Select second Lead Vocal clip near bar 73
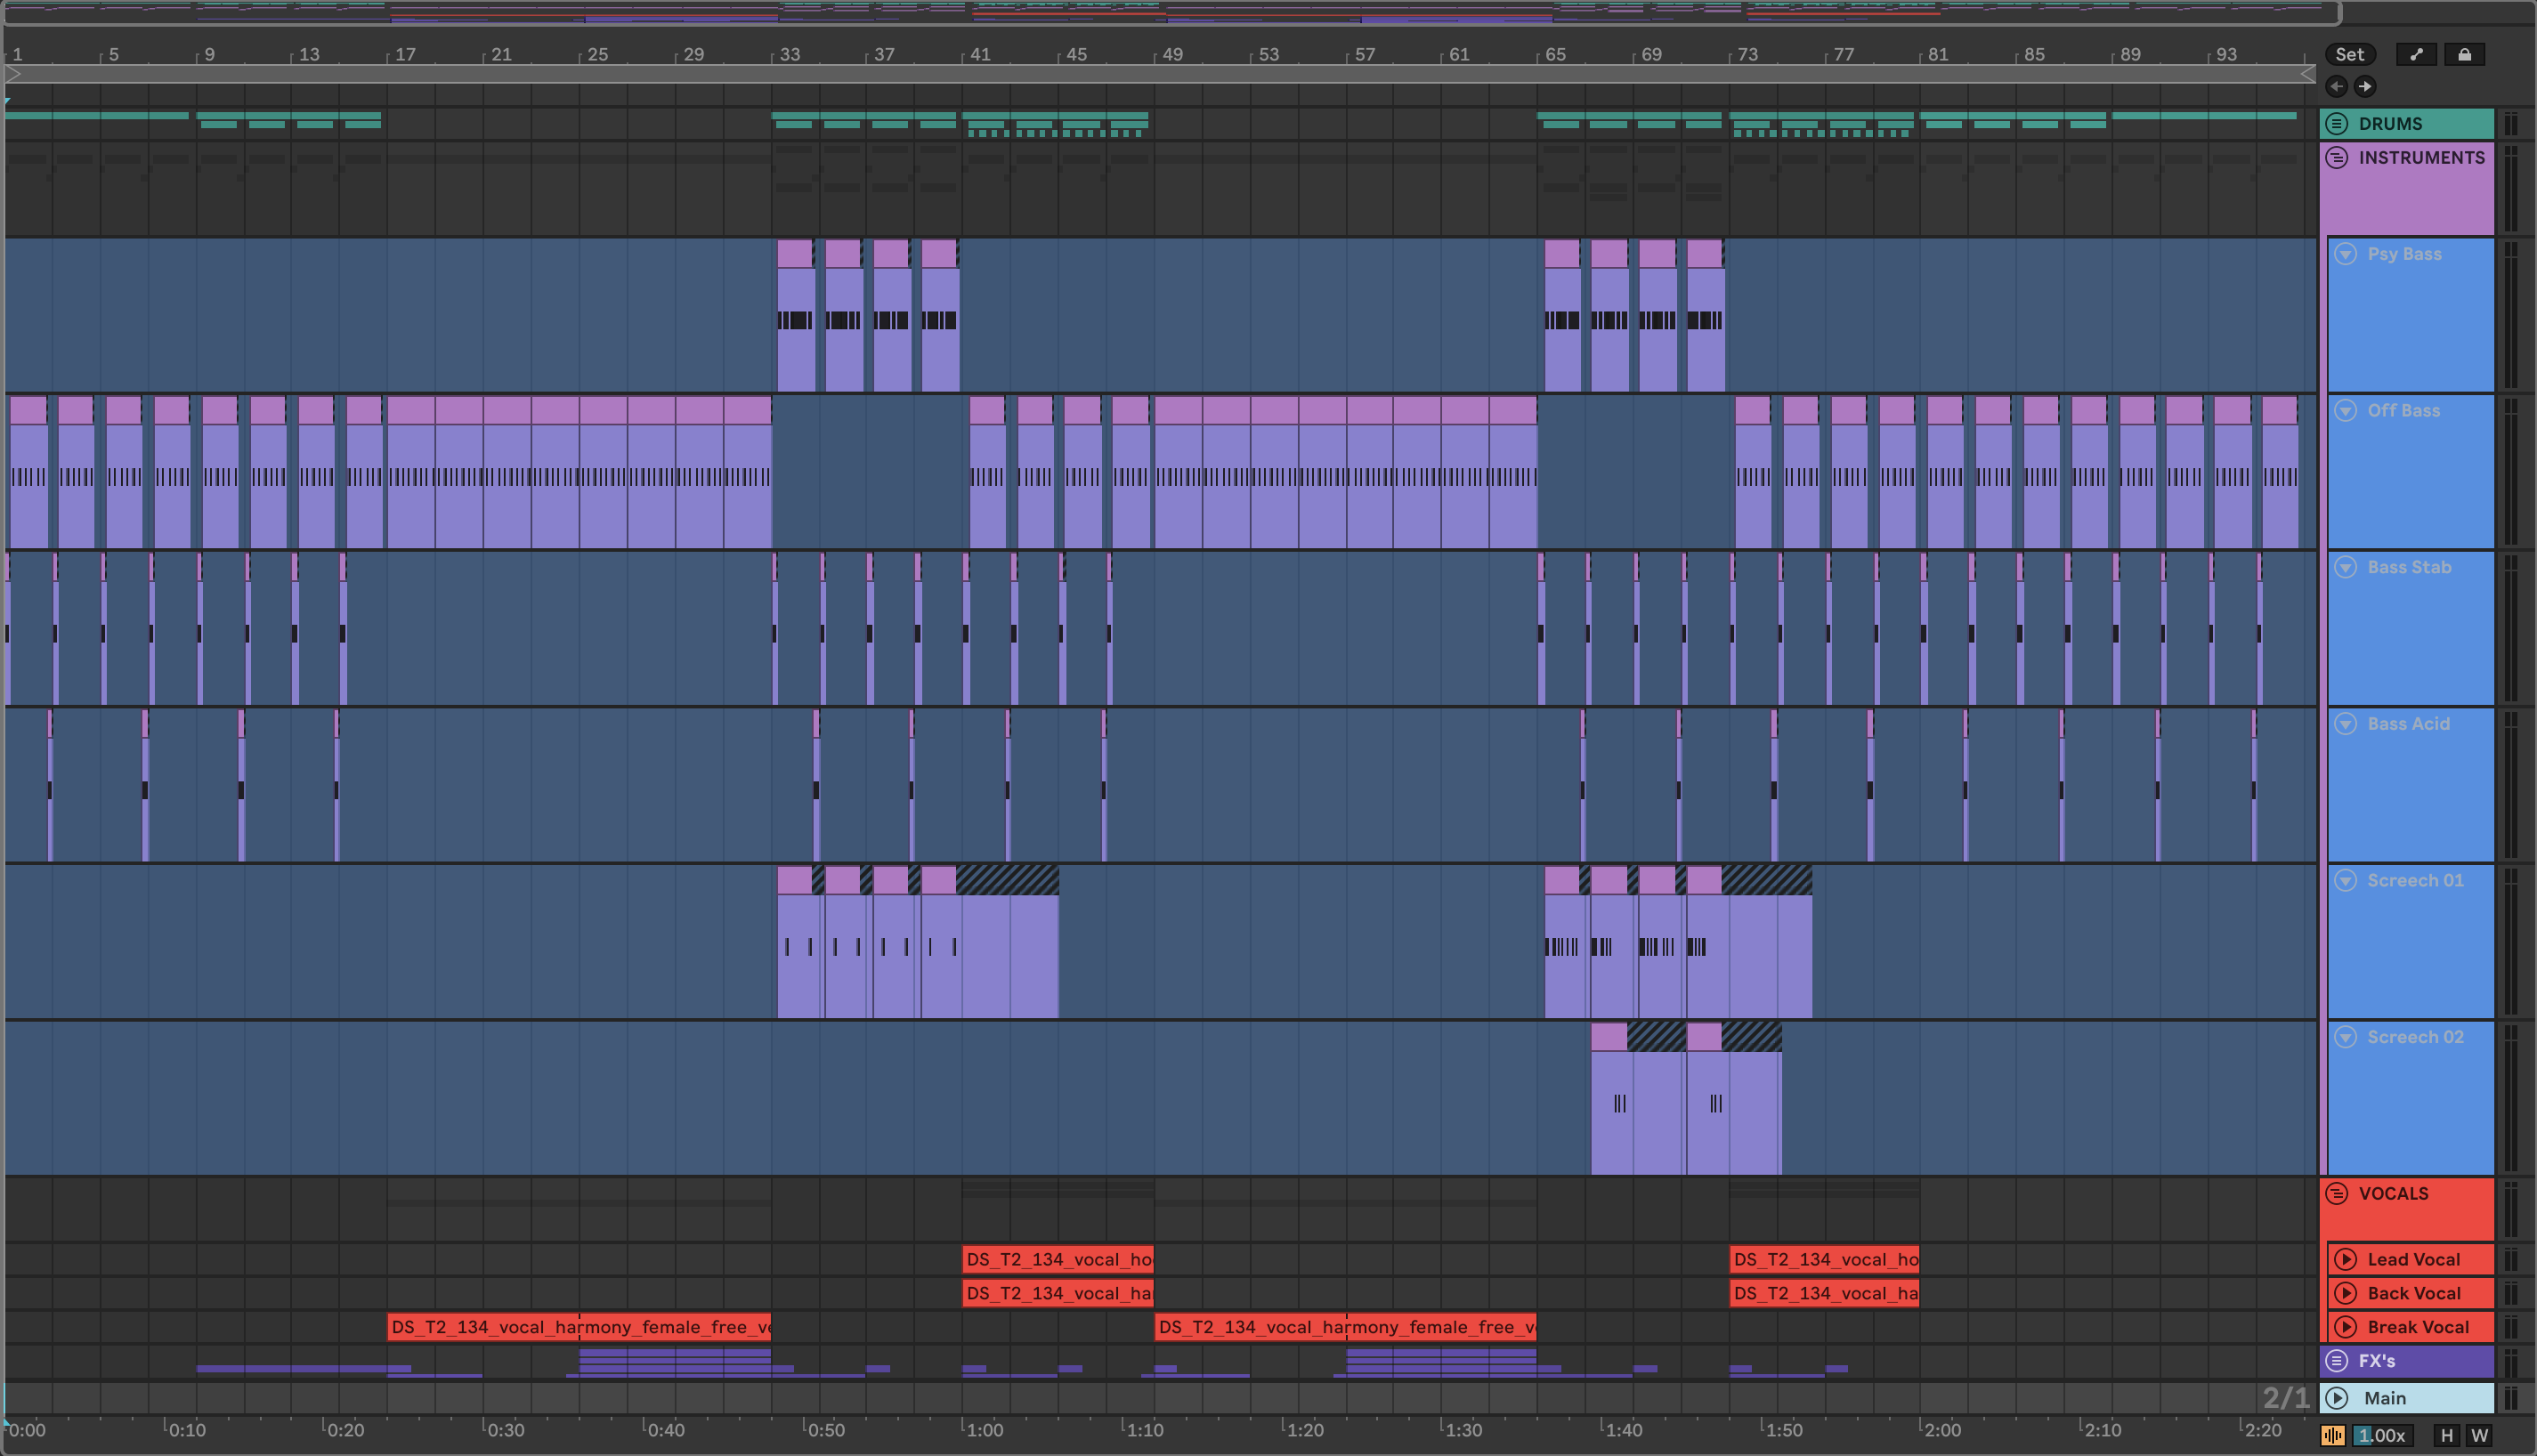 (x=1824, y=1260)
